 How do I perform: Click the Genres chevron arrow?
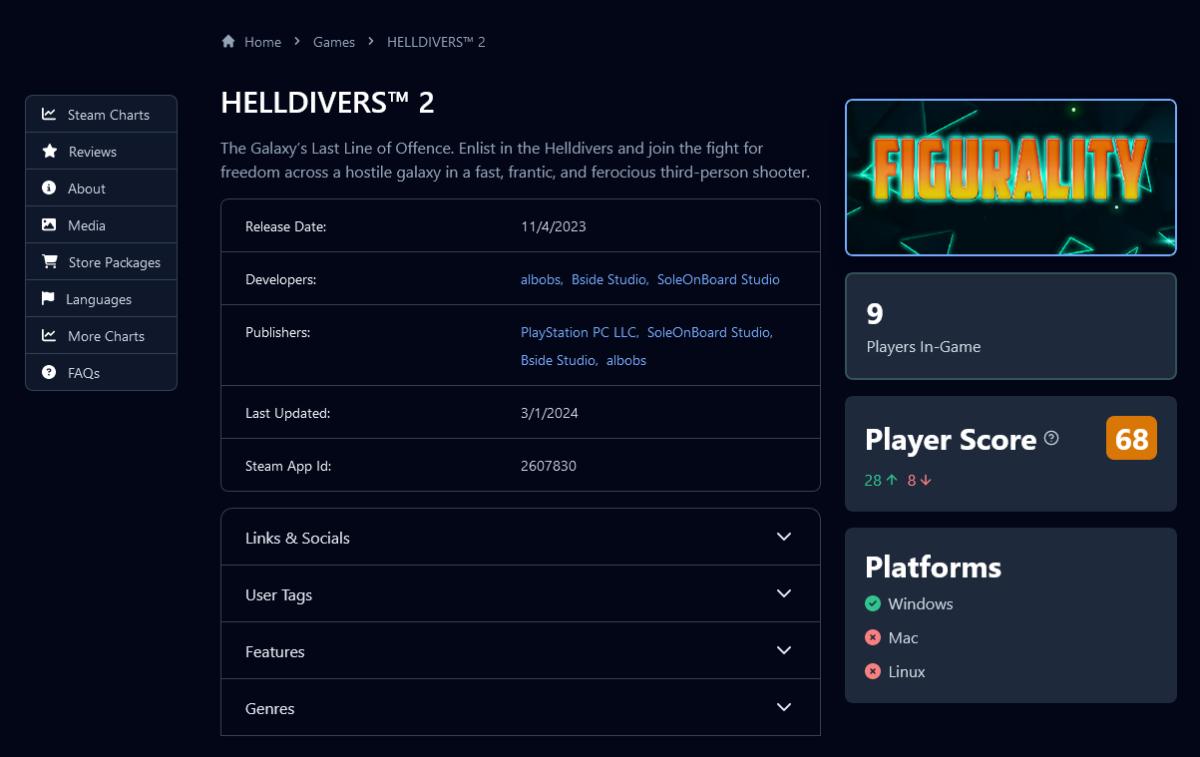[784, 707]
